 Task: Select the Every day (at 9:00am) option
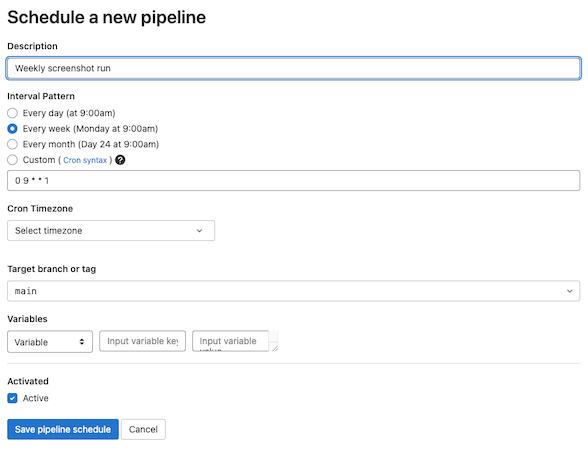[x=12, y=113]
